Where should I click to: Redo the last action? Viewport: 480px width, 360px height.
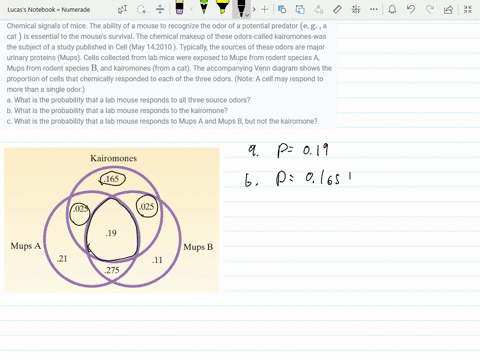[430, 9]
